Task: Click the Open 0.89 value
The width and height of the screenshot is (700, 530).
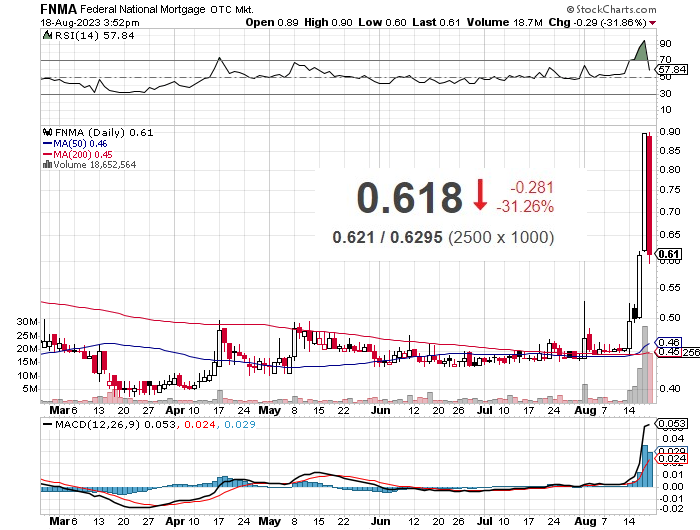Action: [x=272, y=22]
